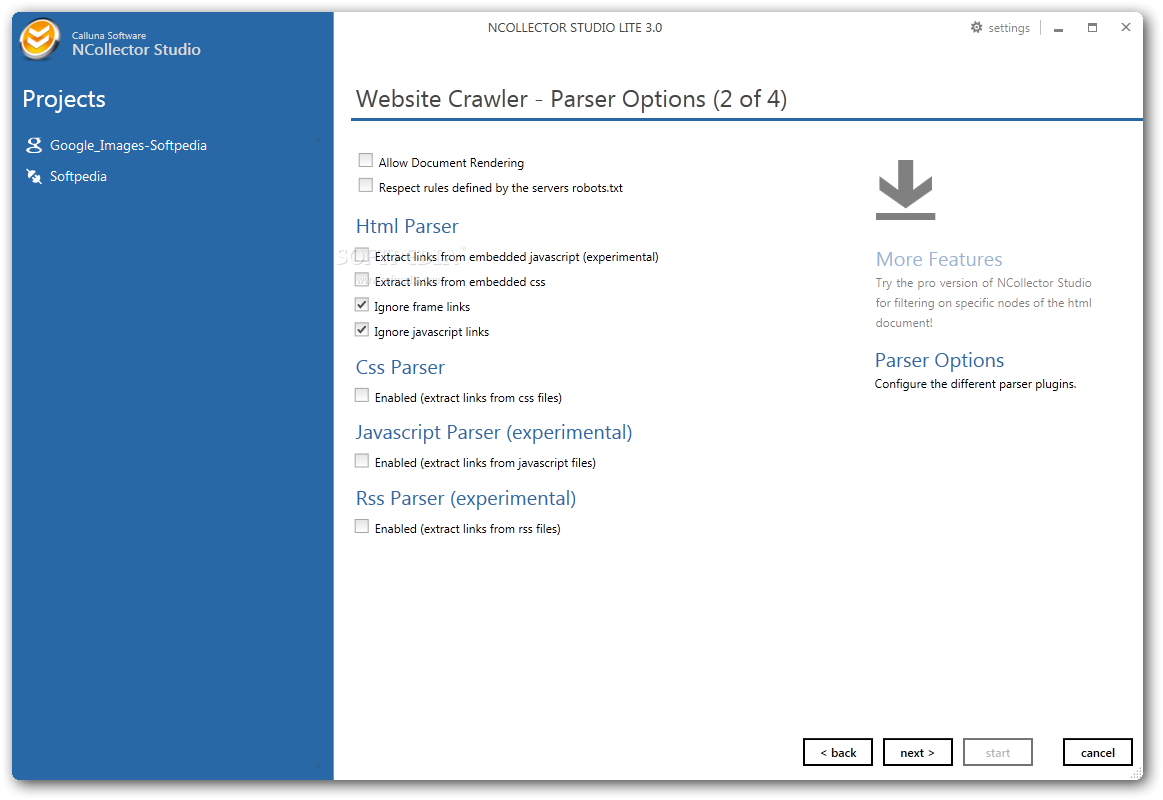
Task: Click the Softpedia crawler project icon
Action: coord(33,176)
